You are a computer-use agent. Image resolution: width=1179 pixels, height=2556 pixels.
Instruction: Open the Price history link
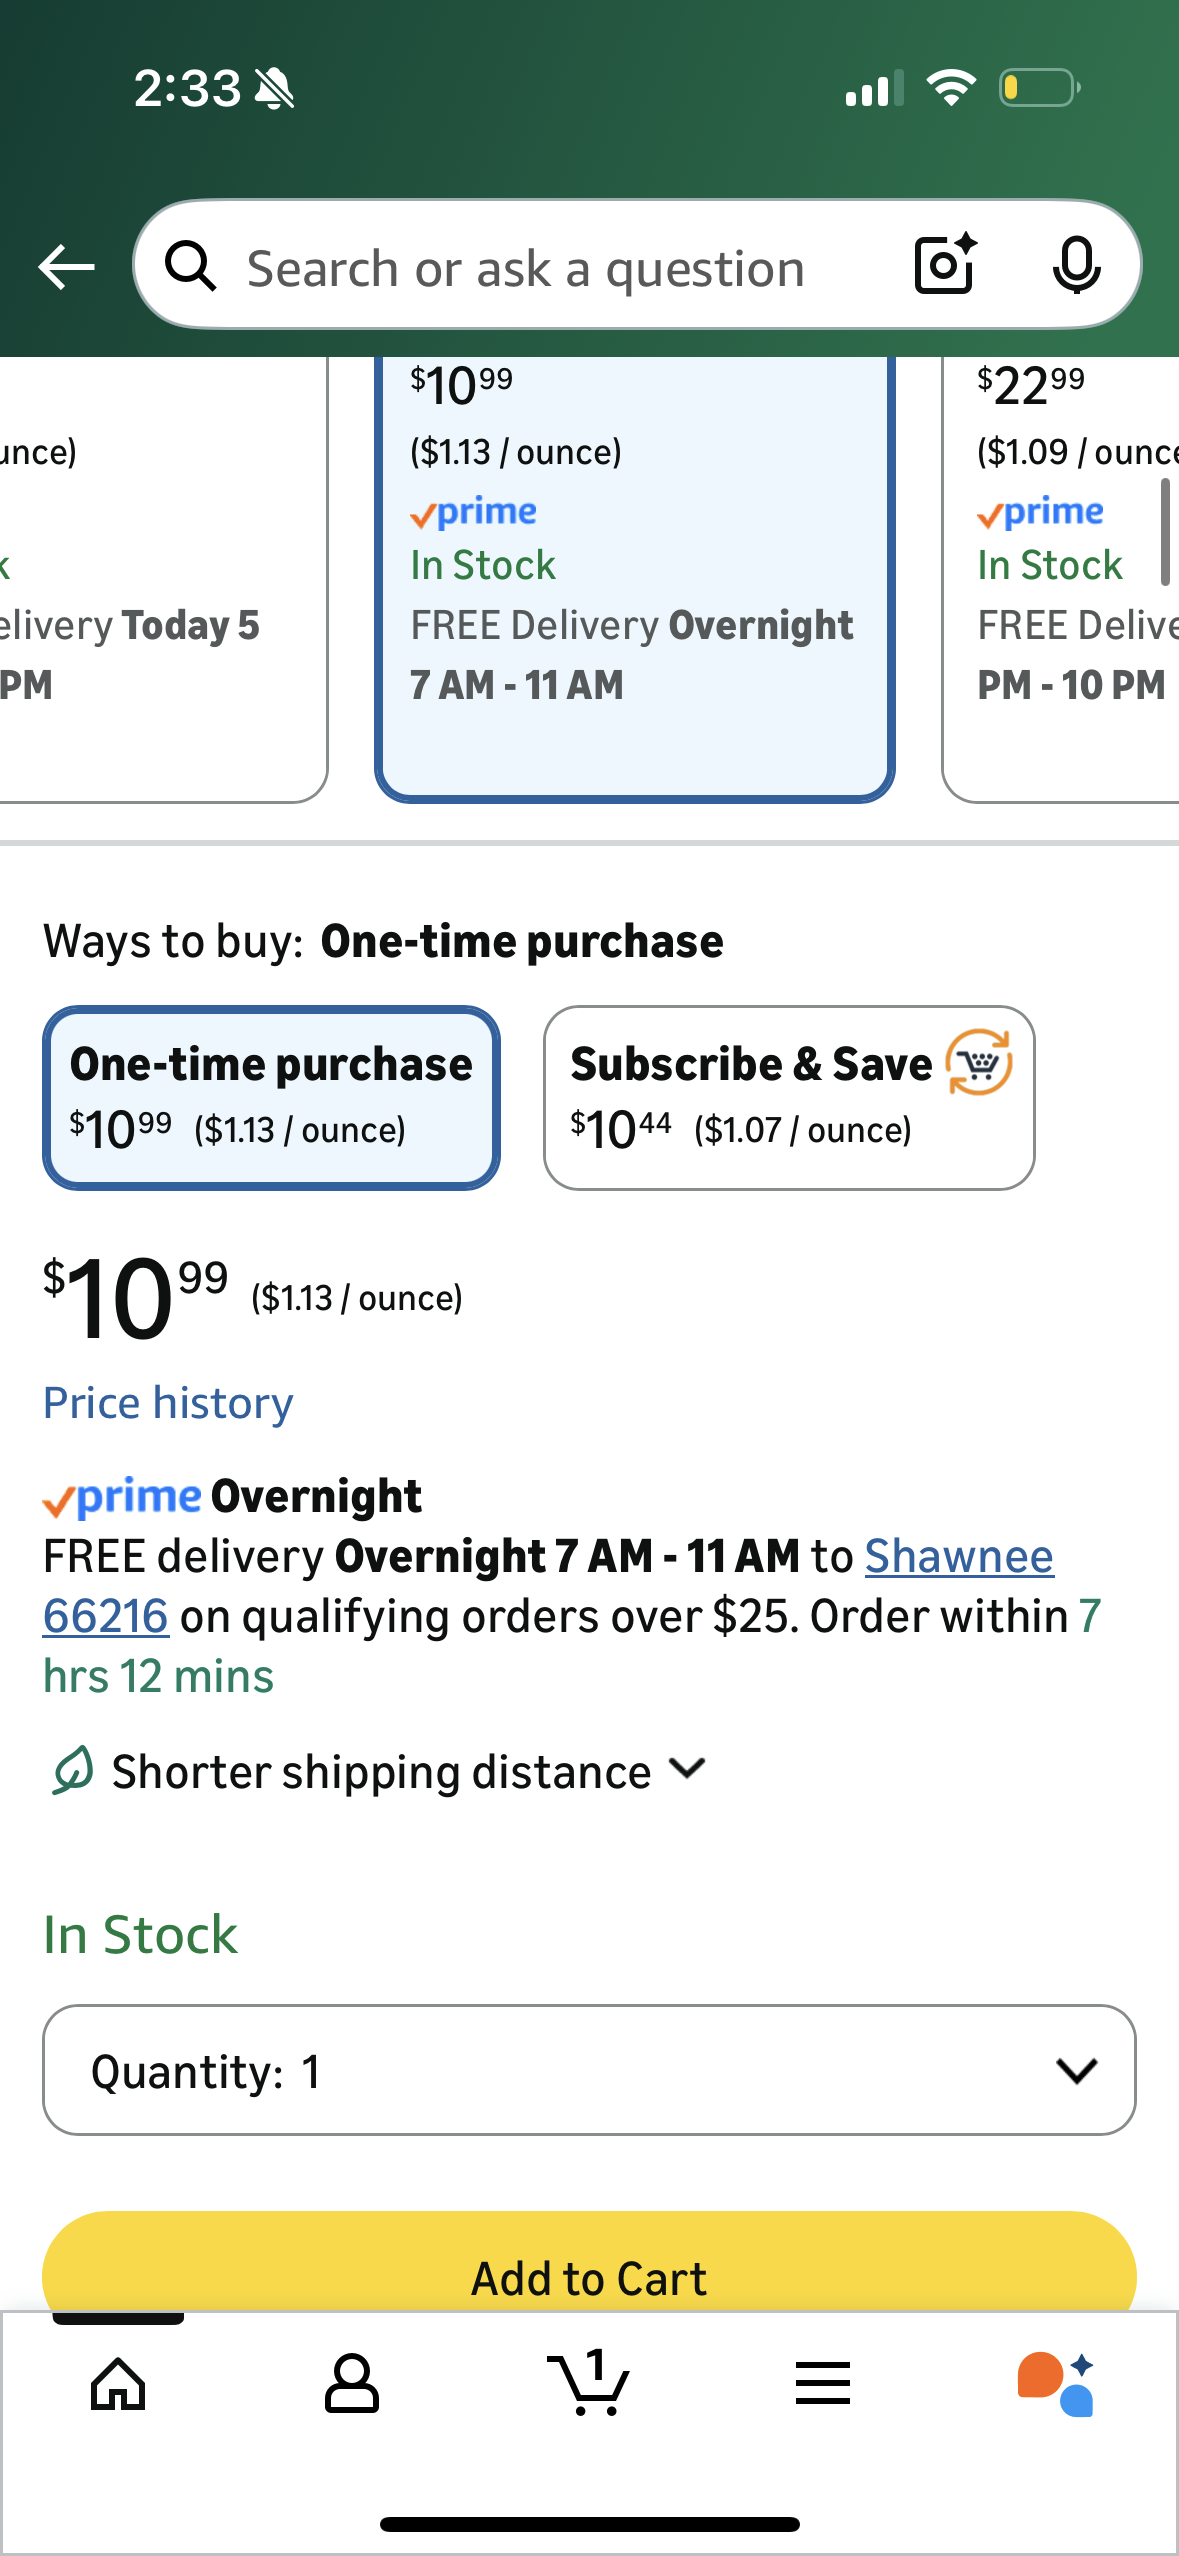click(x=168, y=1403)
